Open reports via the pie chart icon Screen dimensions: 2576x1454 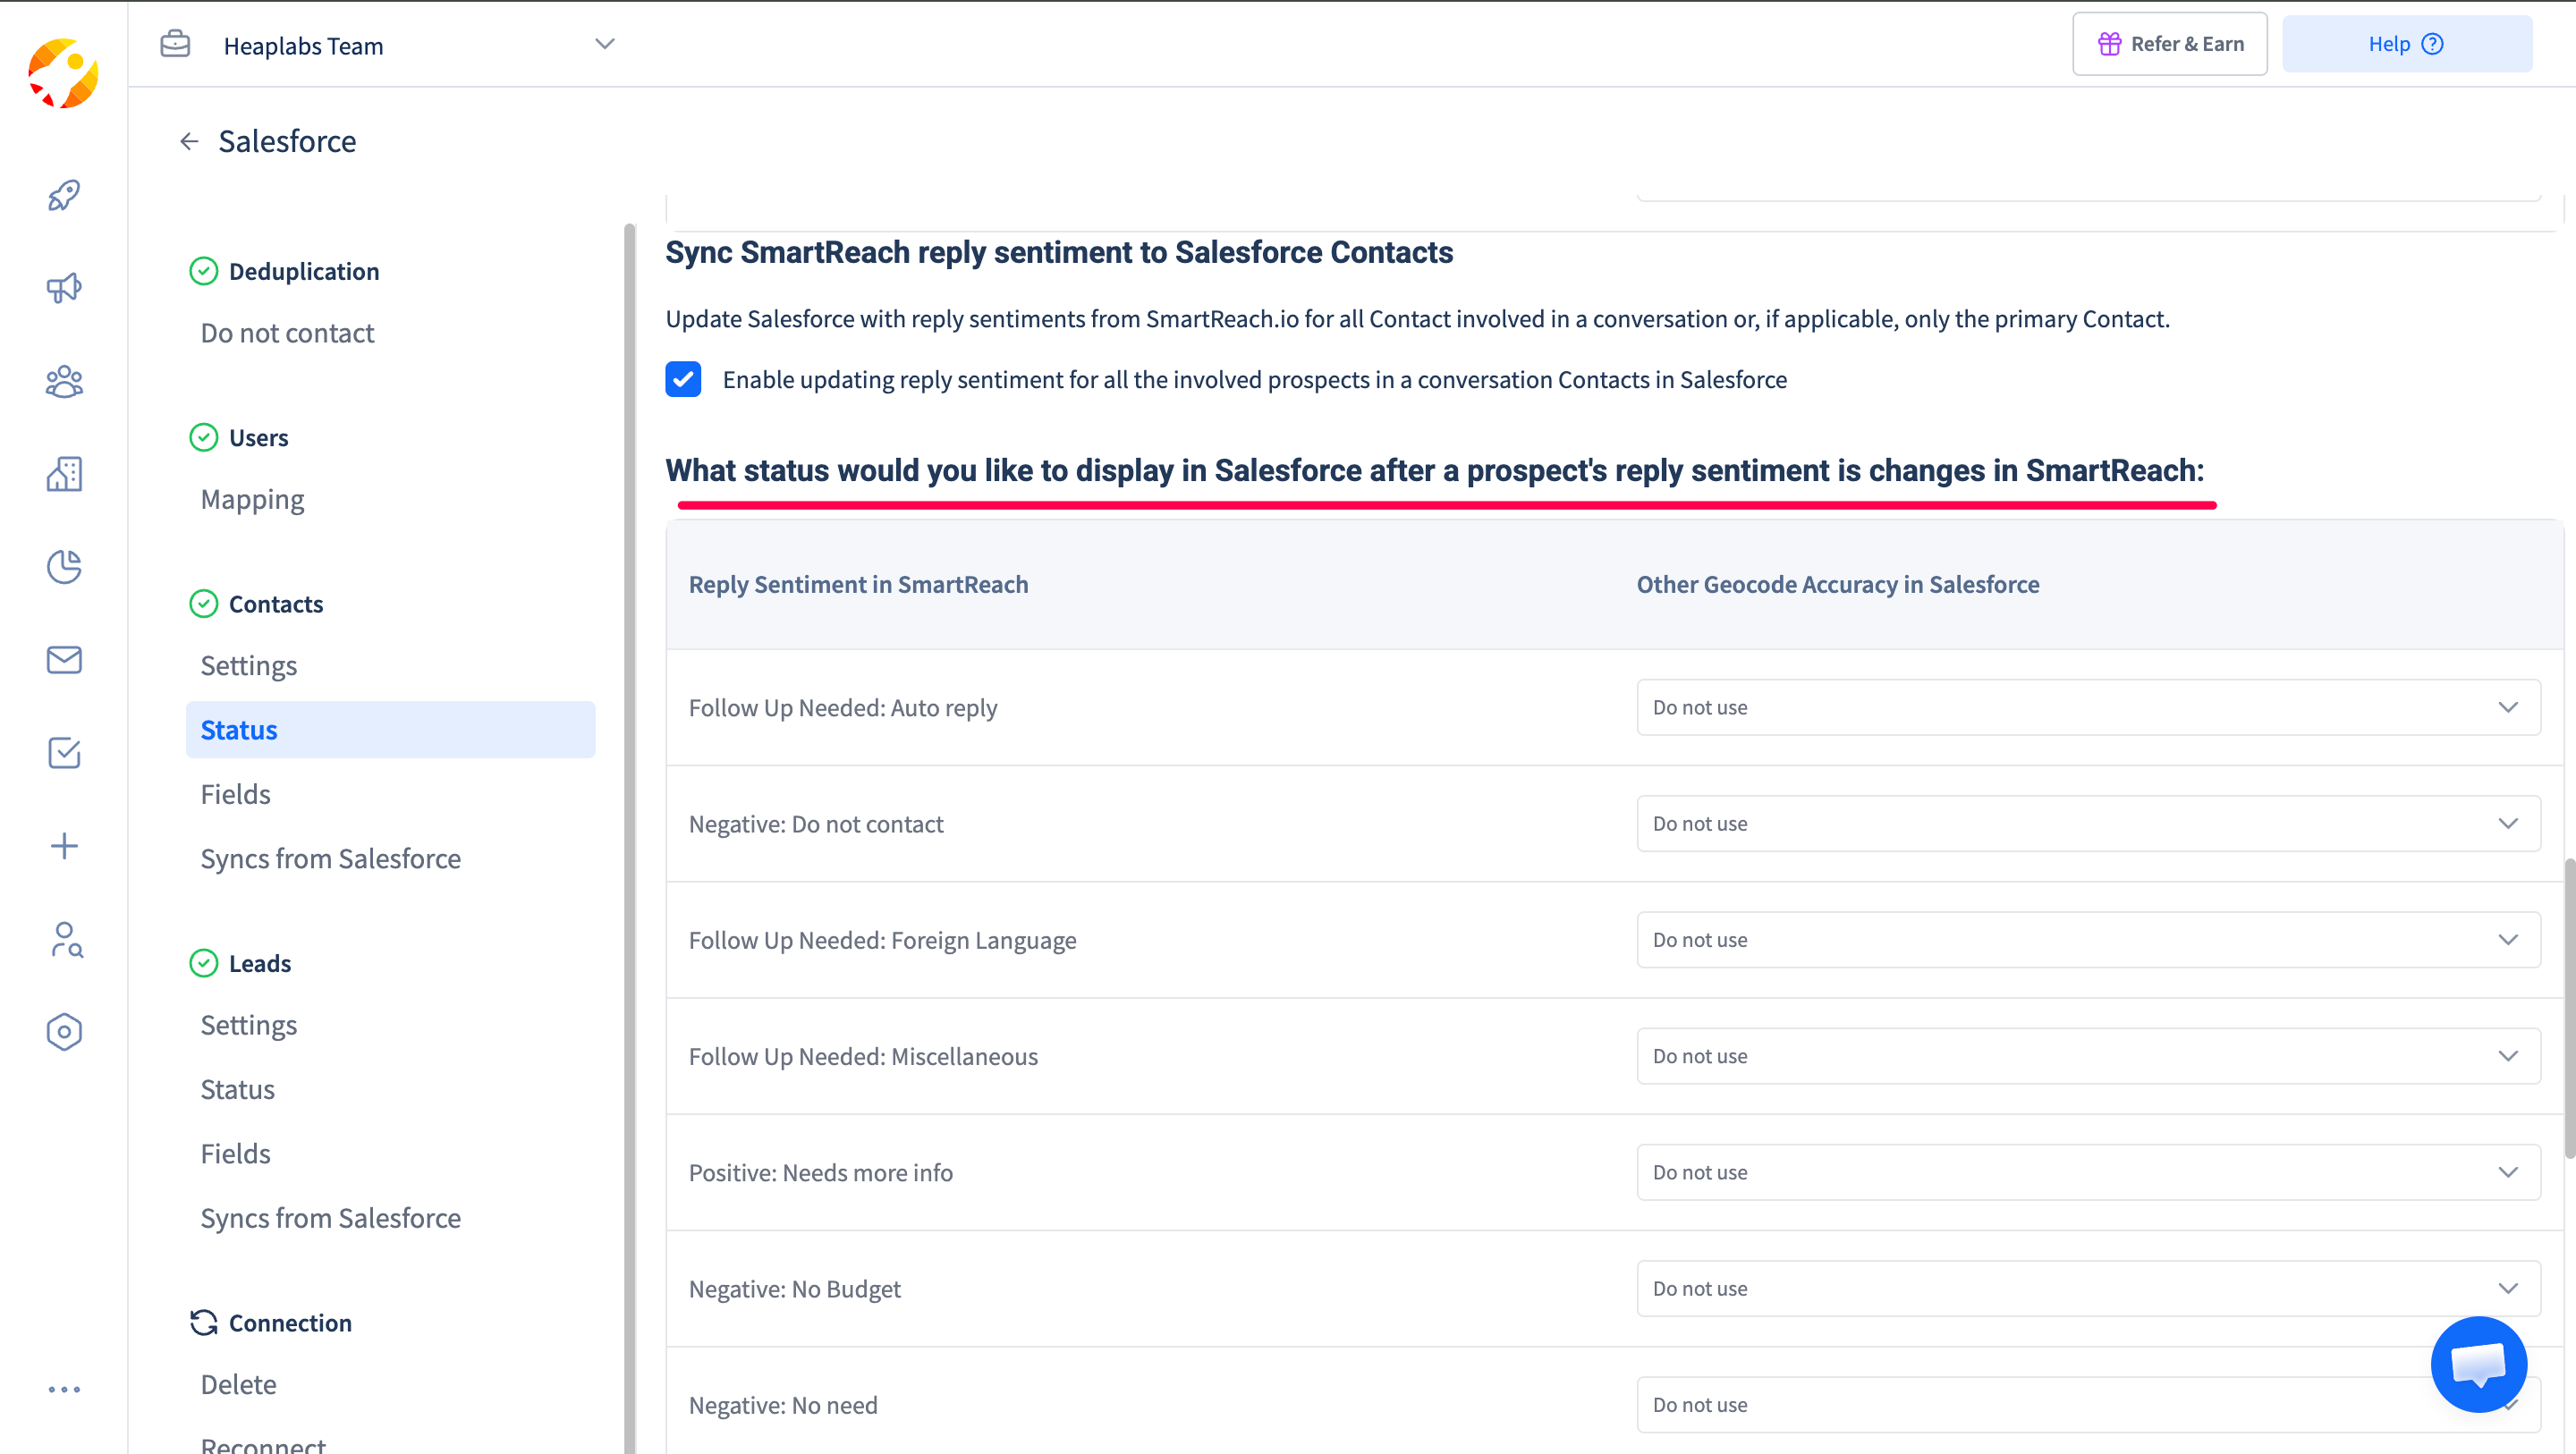64,567
